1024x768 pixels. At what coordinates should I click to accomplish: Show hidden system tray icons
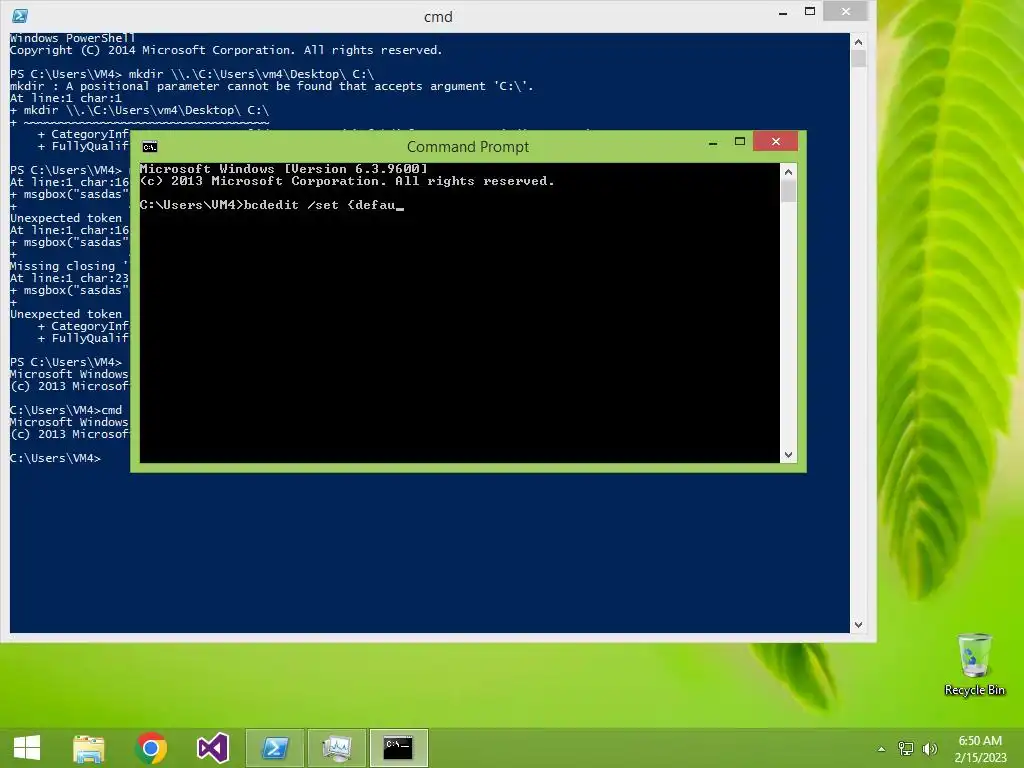(x=881, y=749)
